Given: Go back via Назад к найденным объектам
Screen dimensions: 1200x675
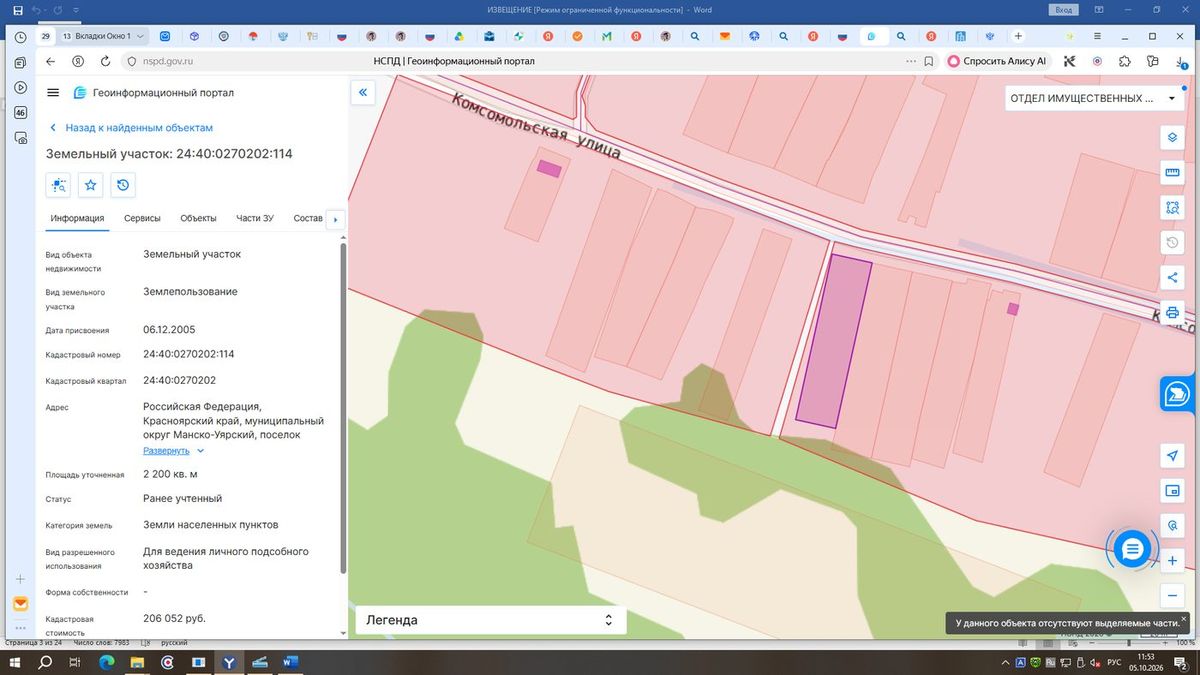Looking at the screenshot, I should click(x=131, y=128).
